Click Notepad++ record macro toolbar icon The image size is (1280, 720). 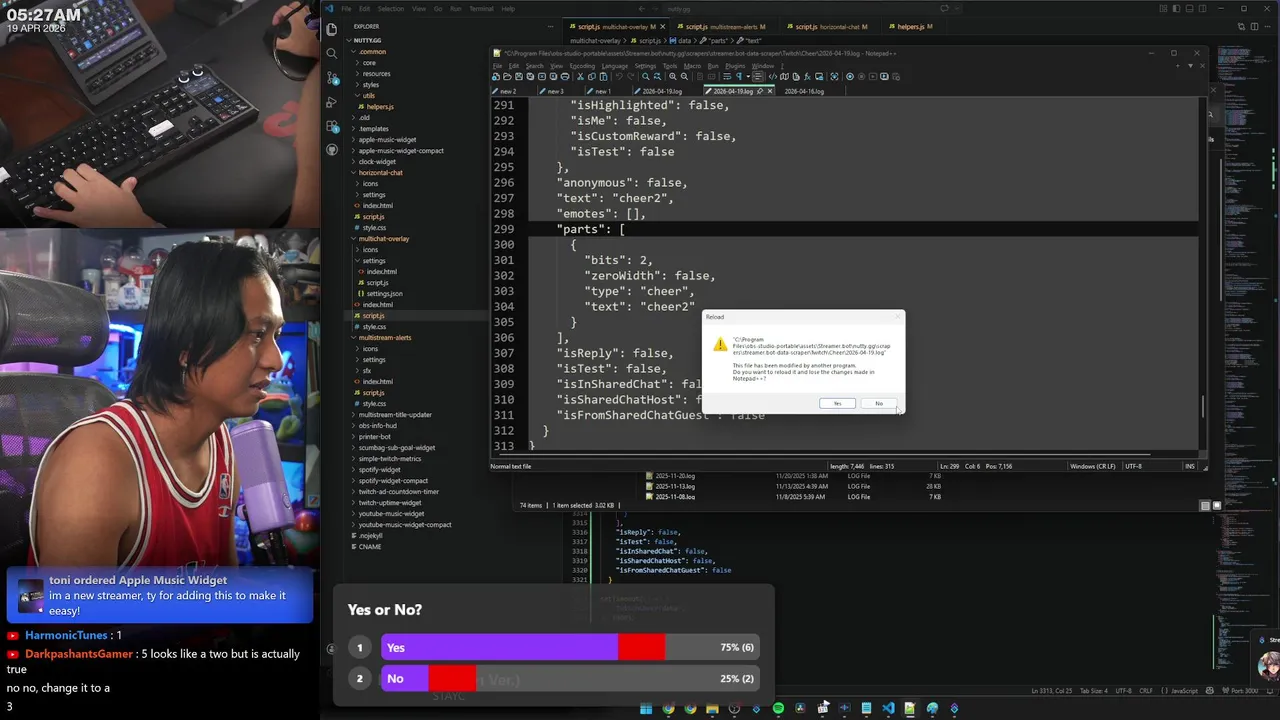tap(850, 77)
